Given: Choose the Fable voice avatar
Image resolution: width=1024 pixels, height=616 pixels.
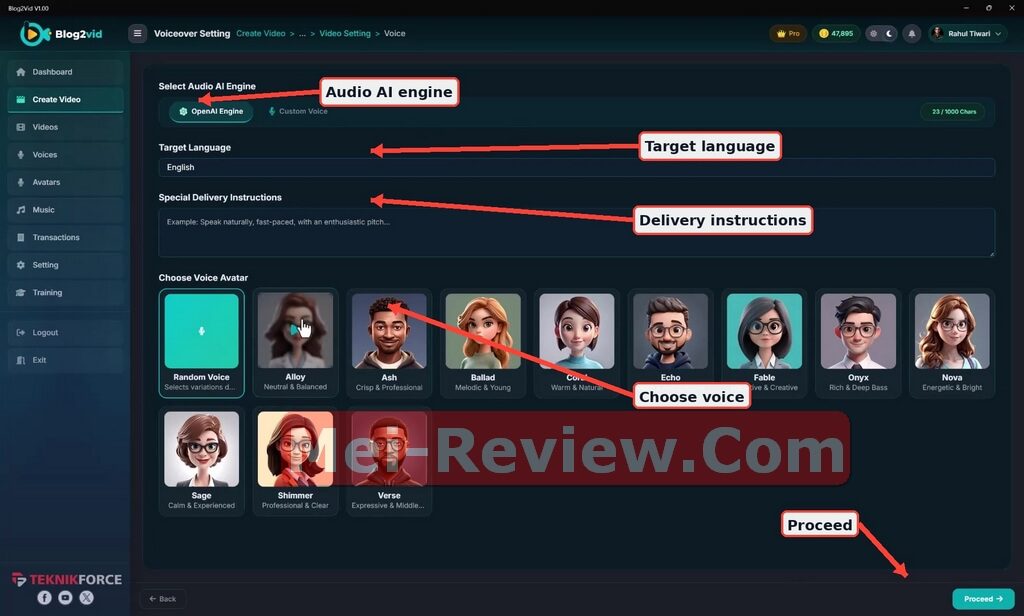Looking at the screenshot, I should (x=764, y=343).
